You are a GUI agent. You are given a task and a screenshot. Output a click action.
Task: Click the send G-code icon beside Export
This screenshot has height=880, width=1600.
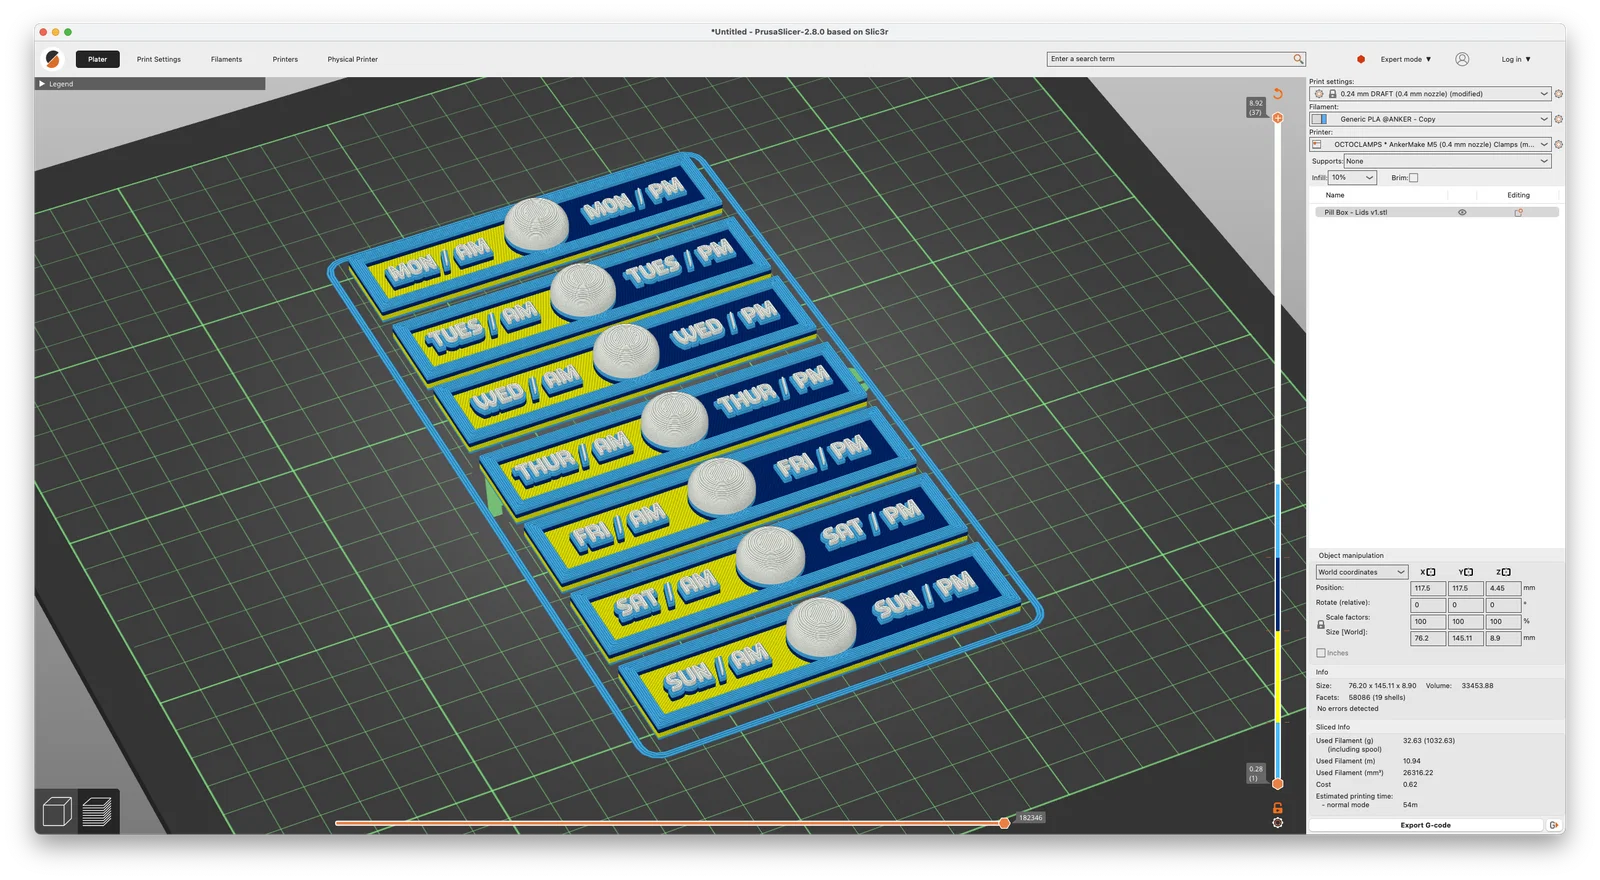[1554, 825]
